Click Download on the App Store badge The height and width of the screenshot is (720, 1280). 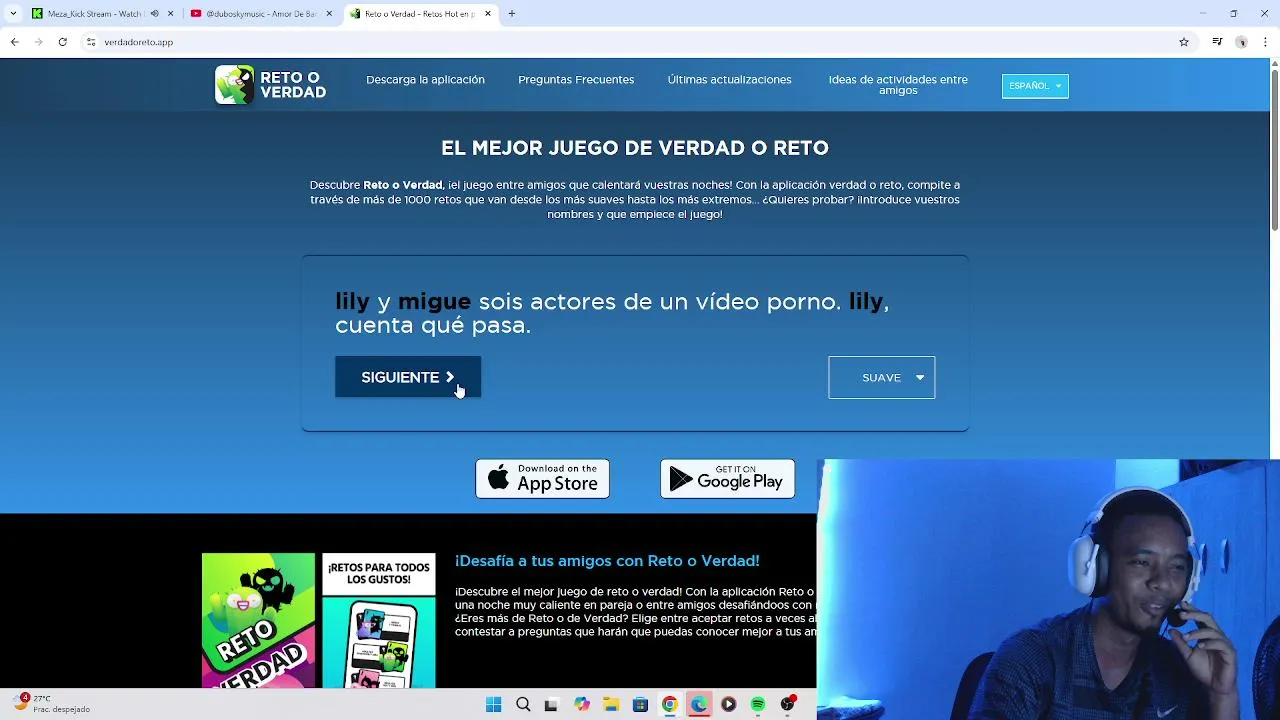point(542,479)
